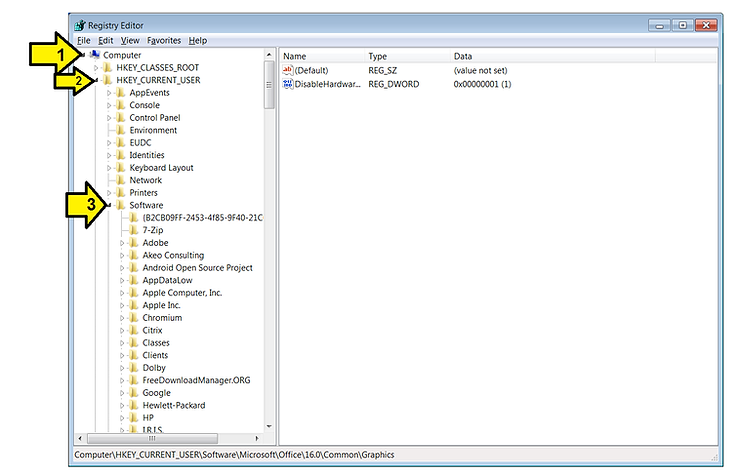The width and height of the screenshot is (740, 476).
Task: Click the AppEvents folder icon
Action: tap(121, 92)
